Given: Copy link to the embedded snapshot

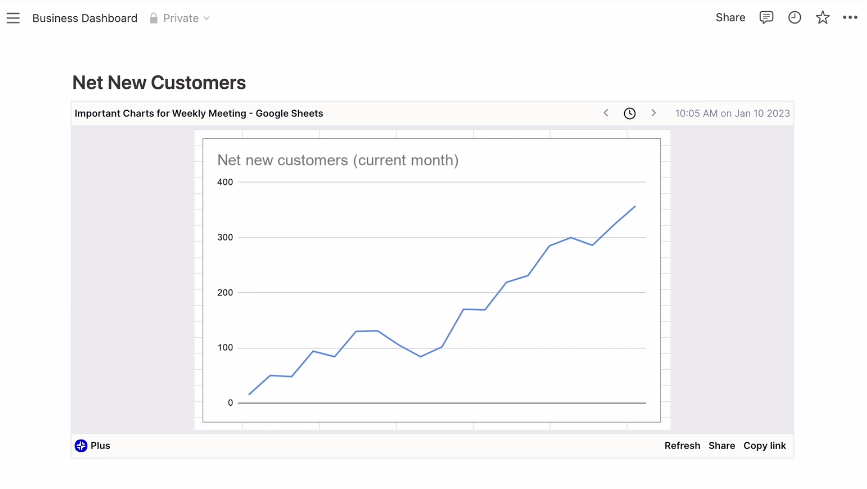Looking at the screenshot, I should (x=764, y=446).
